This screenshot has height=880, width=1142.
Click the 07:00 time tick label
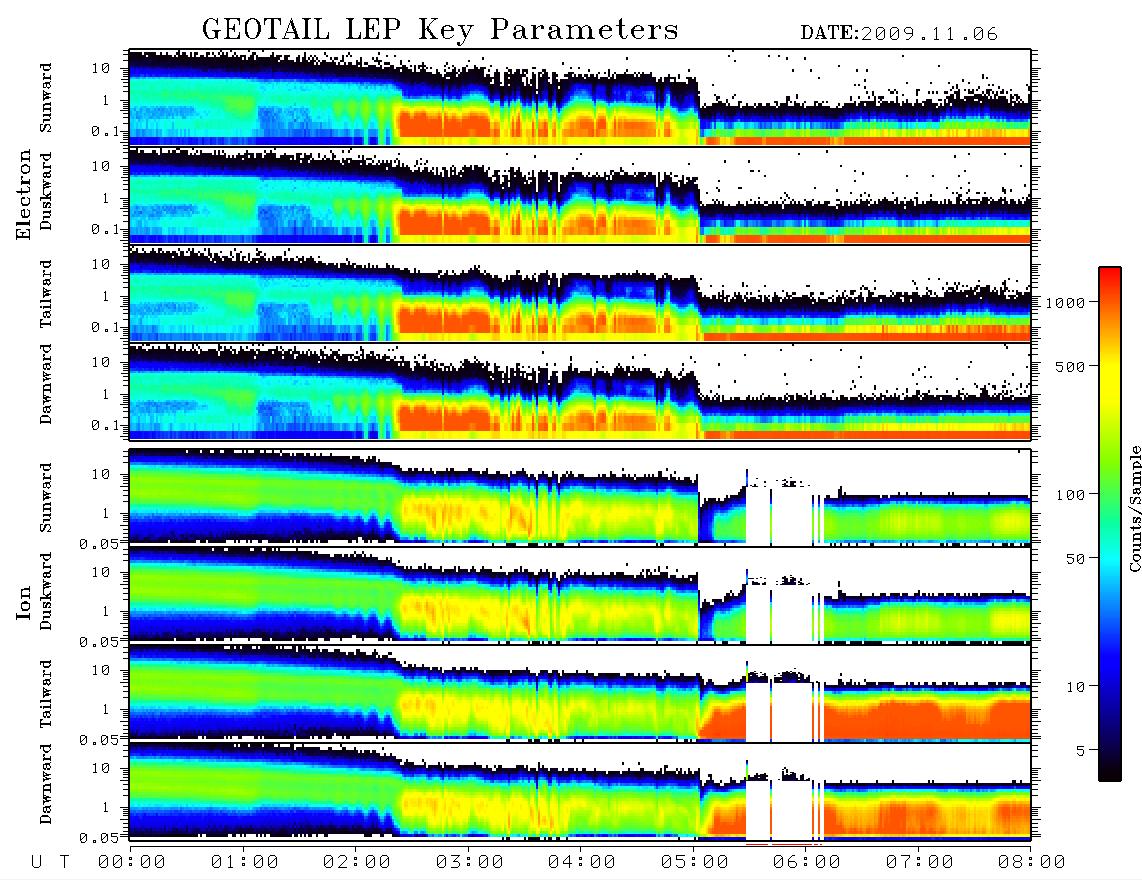click(x=920, y=862)
